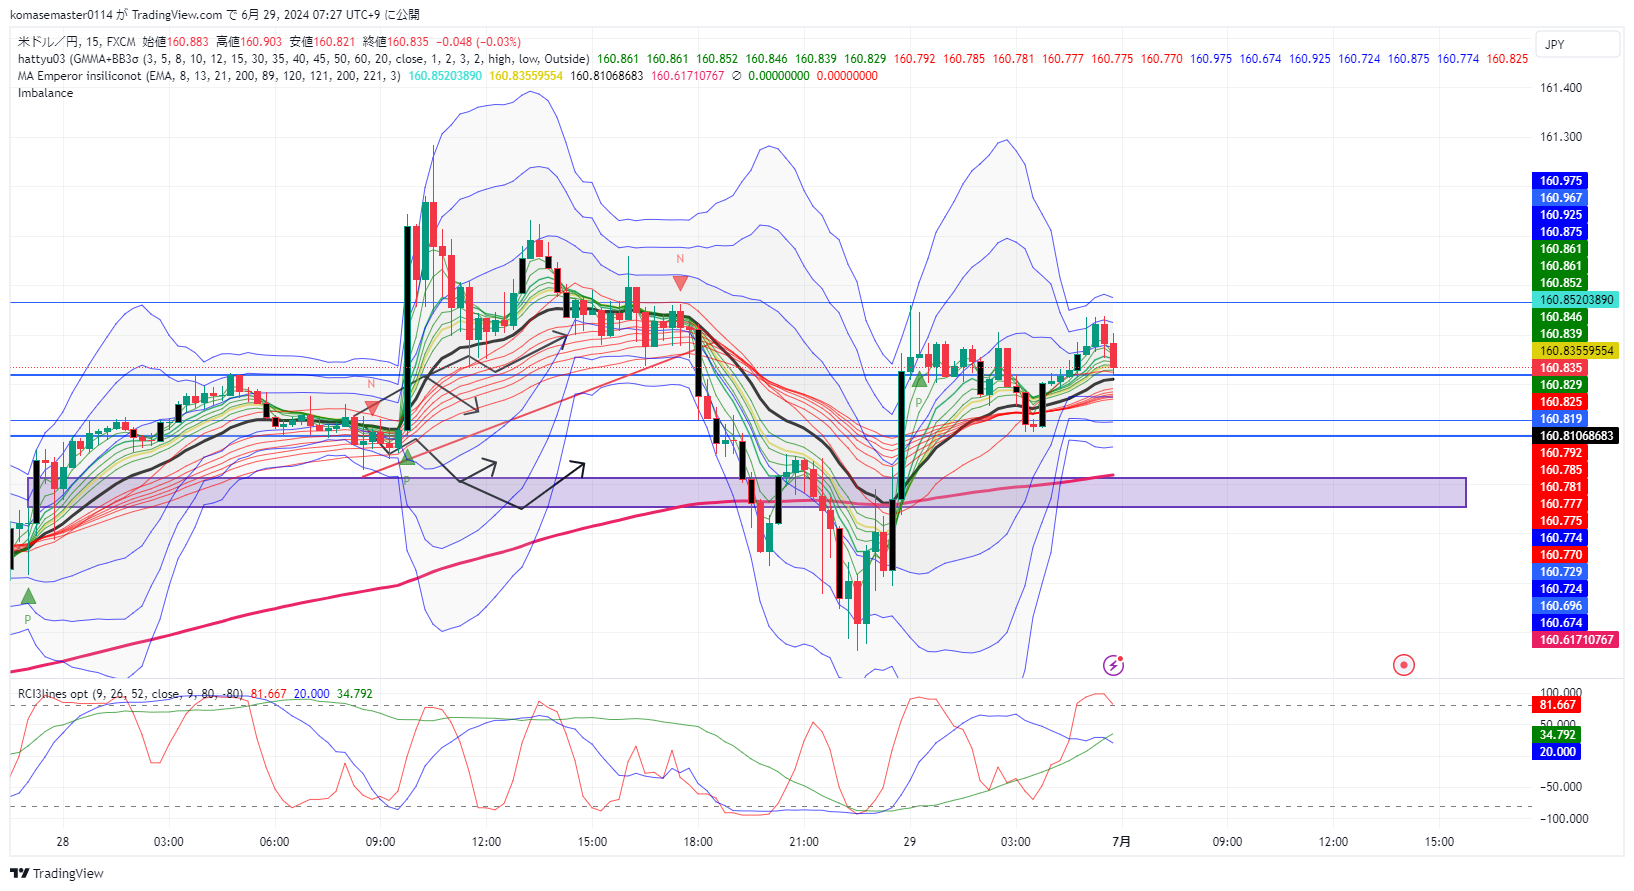Viewport: 1634px width, 891px height.
Task: Click the 160.81068683 black price scale label
Action: point(1576,436)
